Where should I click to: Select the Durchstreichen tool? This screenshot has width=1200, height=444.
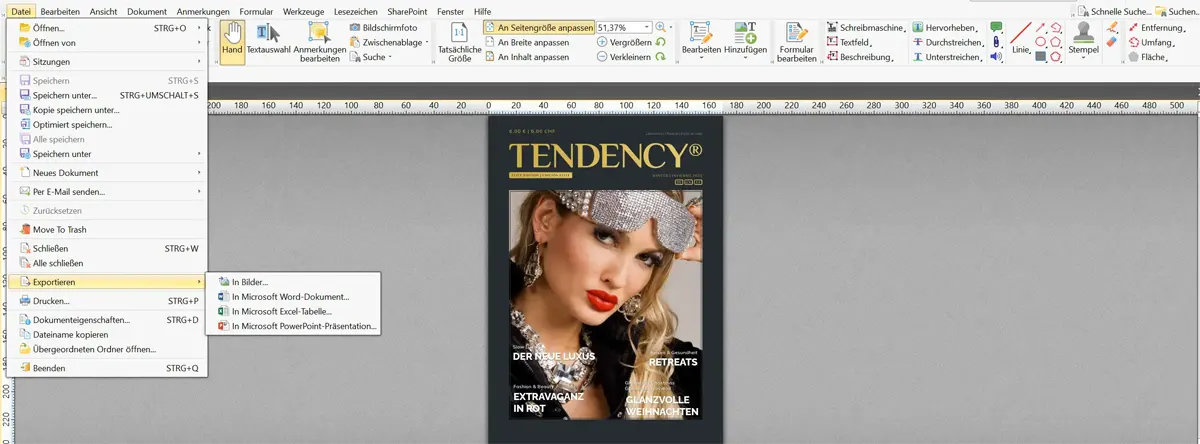tap(948, 43)
